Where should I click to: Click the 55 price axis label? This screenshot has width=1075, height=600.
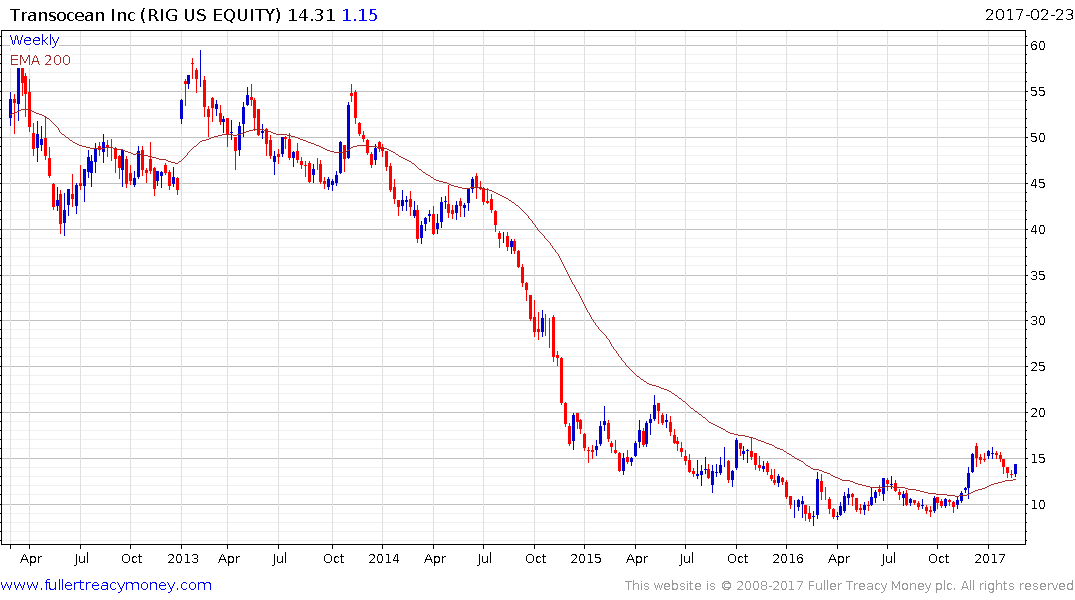tap(1037, 92)
